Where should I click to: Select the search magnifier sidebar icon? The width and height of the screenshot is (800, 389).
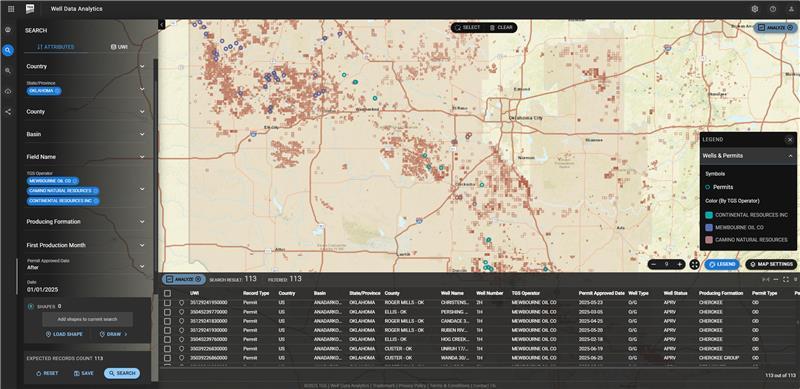point(8,50)
